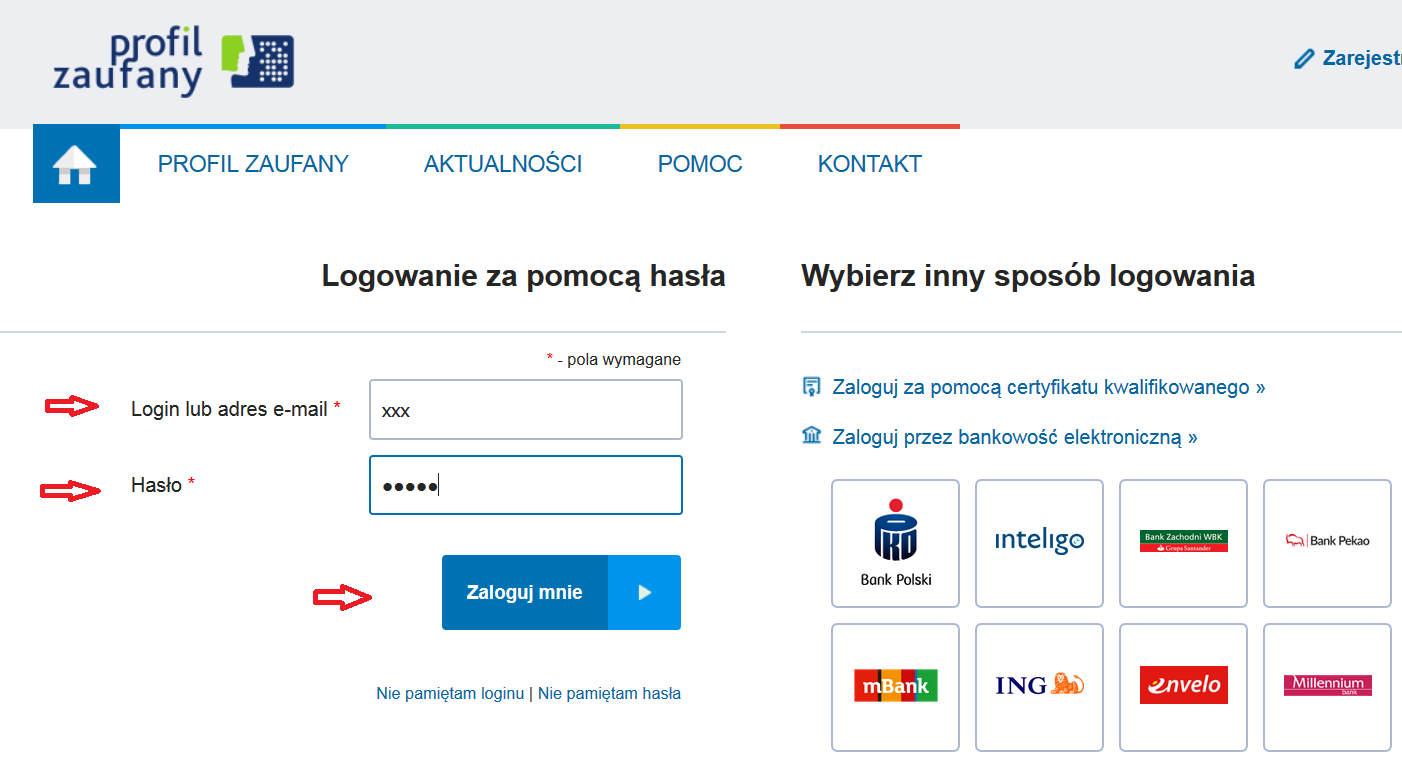Select the Bank Pekao tile

pos(1327,543)
